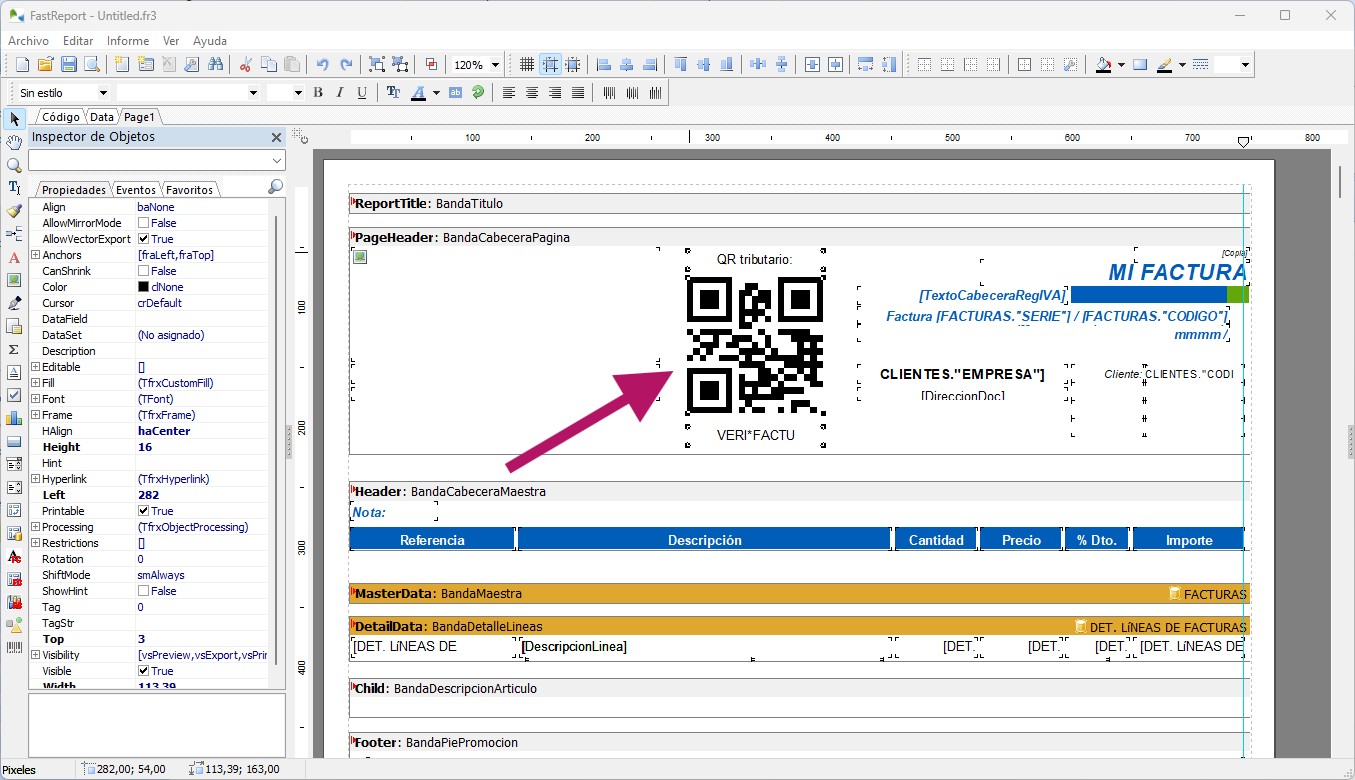
Task: Toggle the CanShrink property checkbox
Action: [143, 271]
